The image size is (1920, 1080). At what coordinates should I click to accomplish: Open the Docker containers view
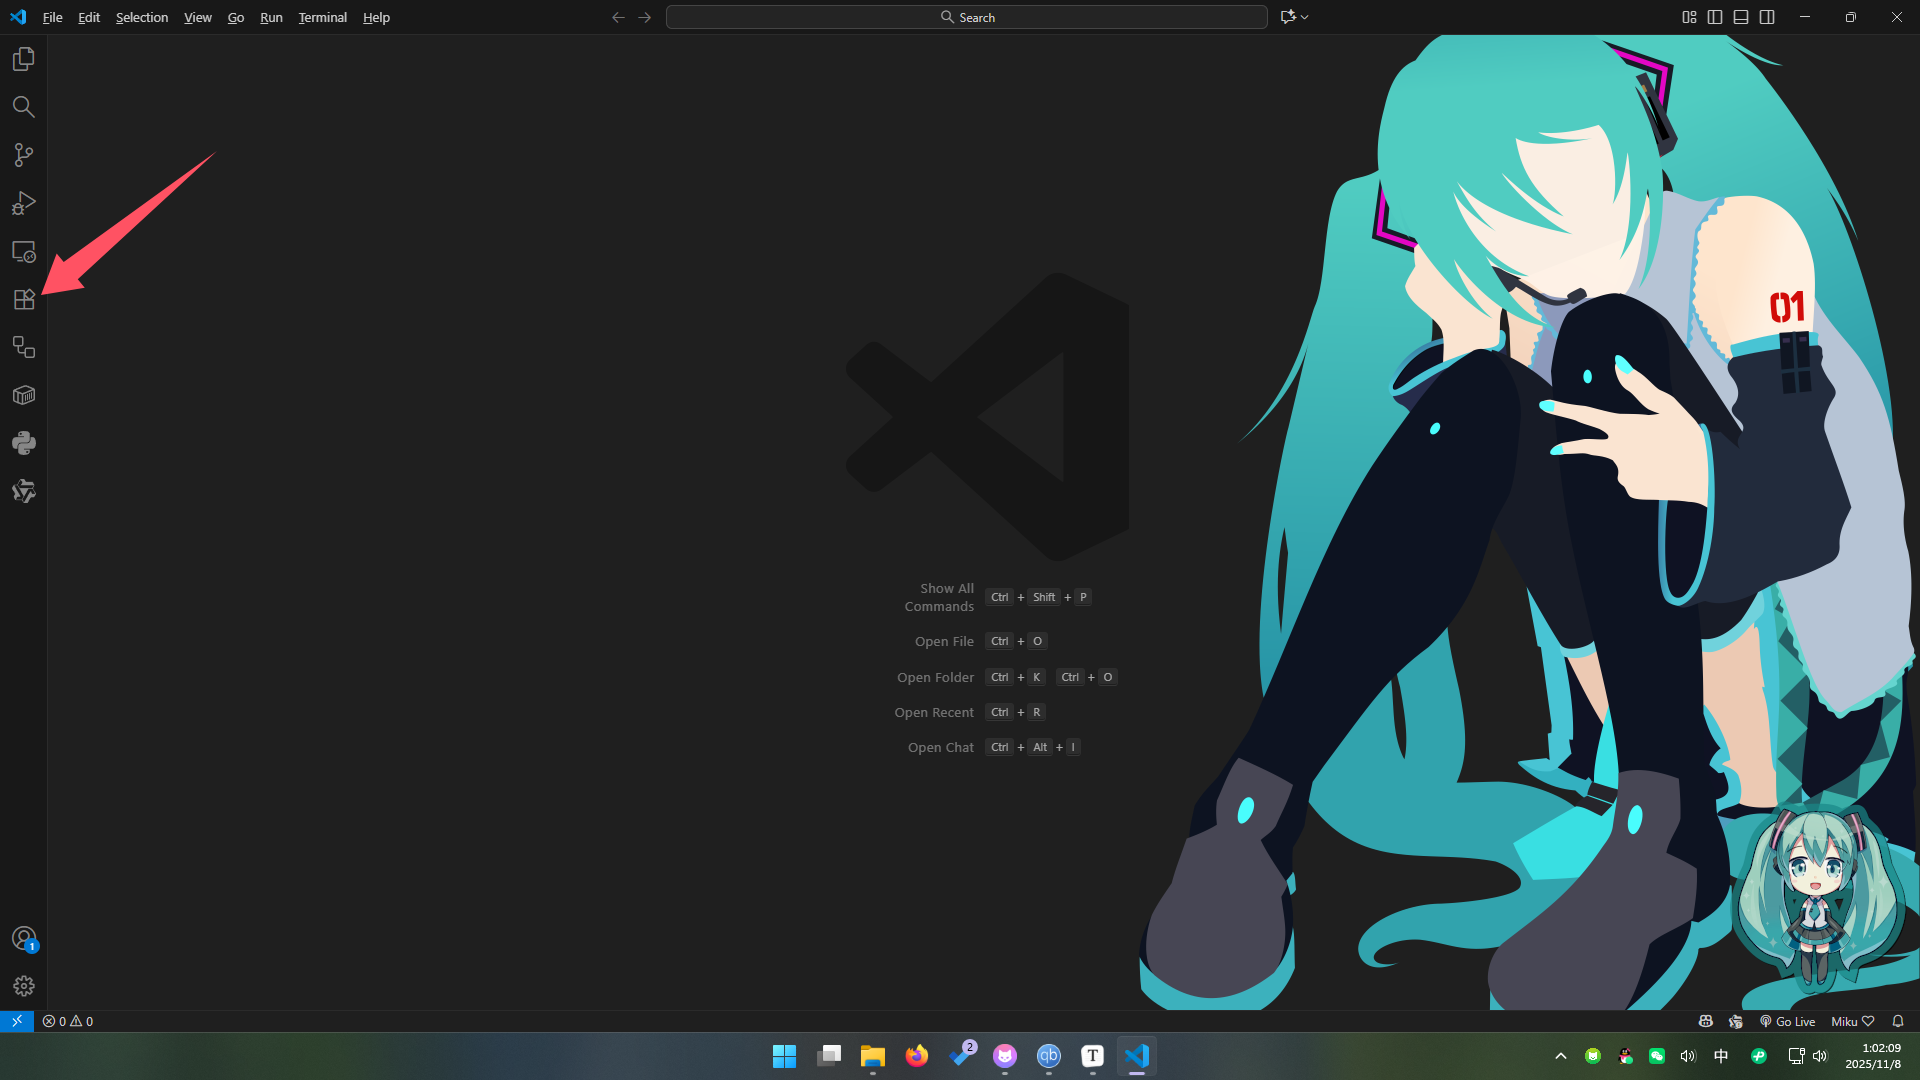[24, 395]
